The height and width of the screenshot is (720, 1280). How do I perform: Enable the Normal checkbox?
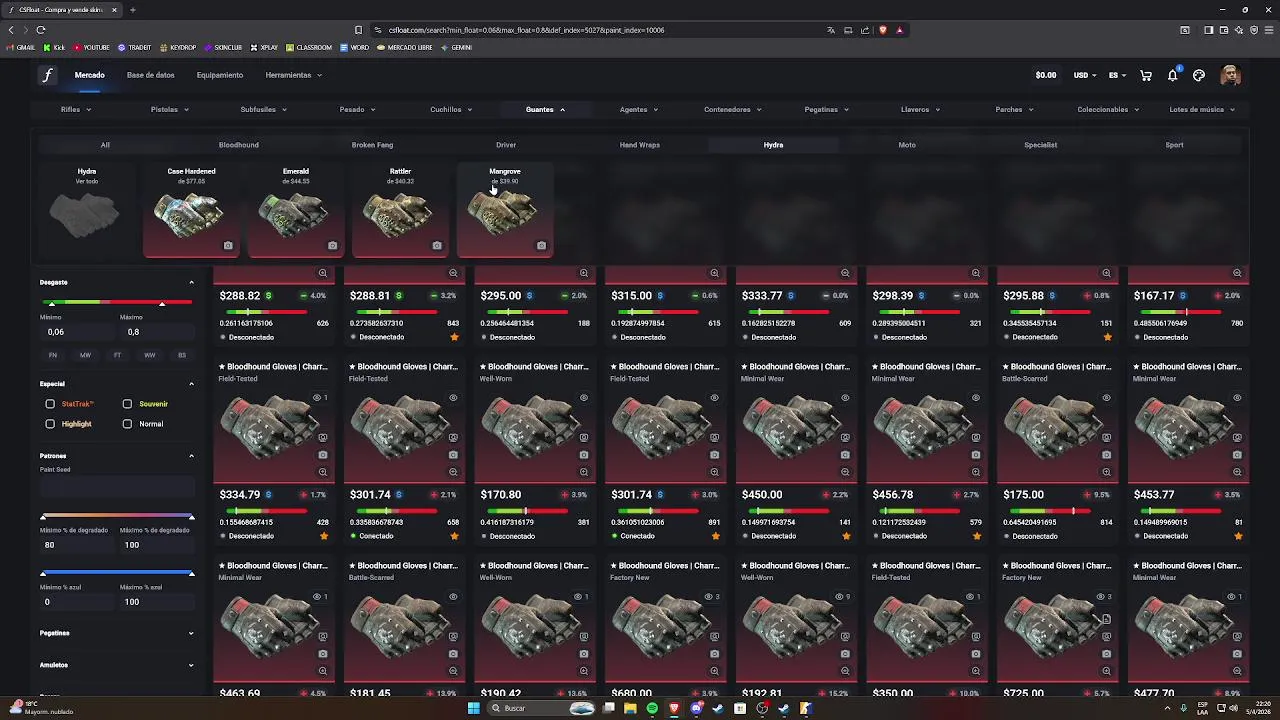coord(127,424)
